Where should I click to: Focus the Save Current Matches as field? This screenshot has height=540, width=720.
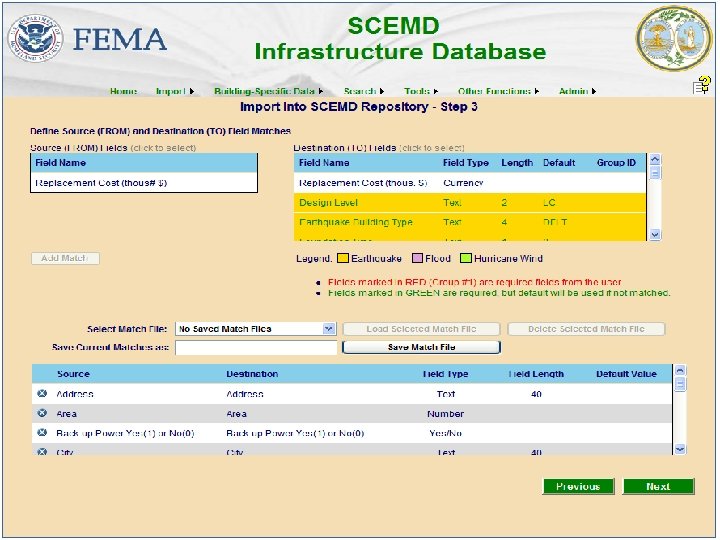coord(256,347)
